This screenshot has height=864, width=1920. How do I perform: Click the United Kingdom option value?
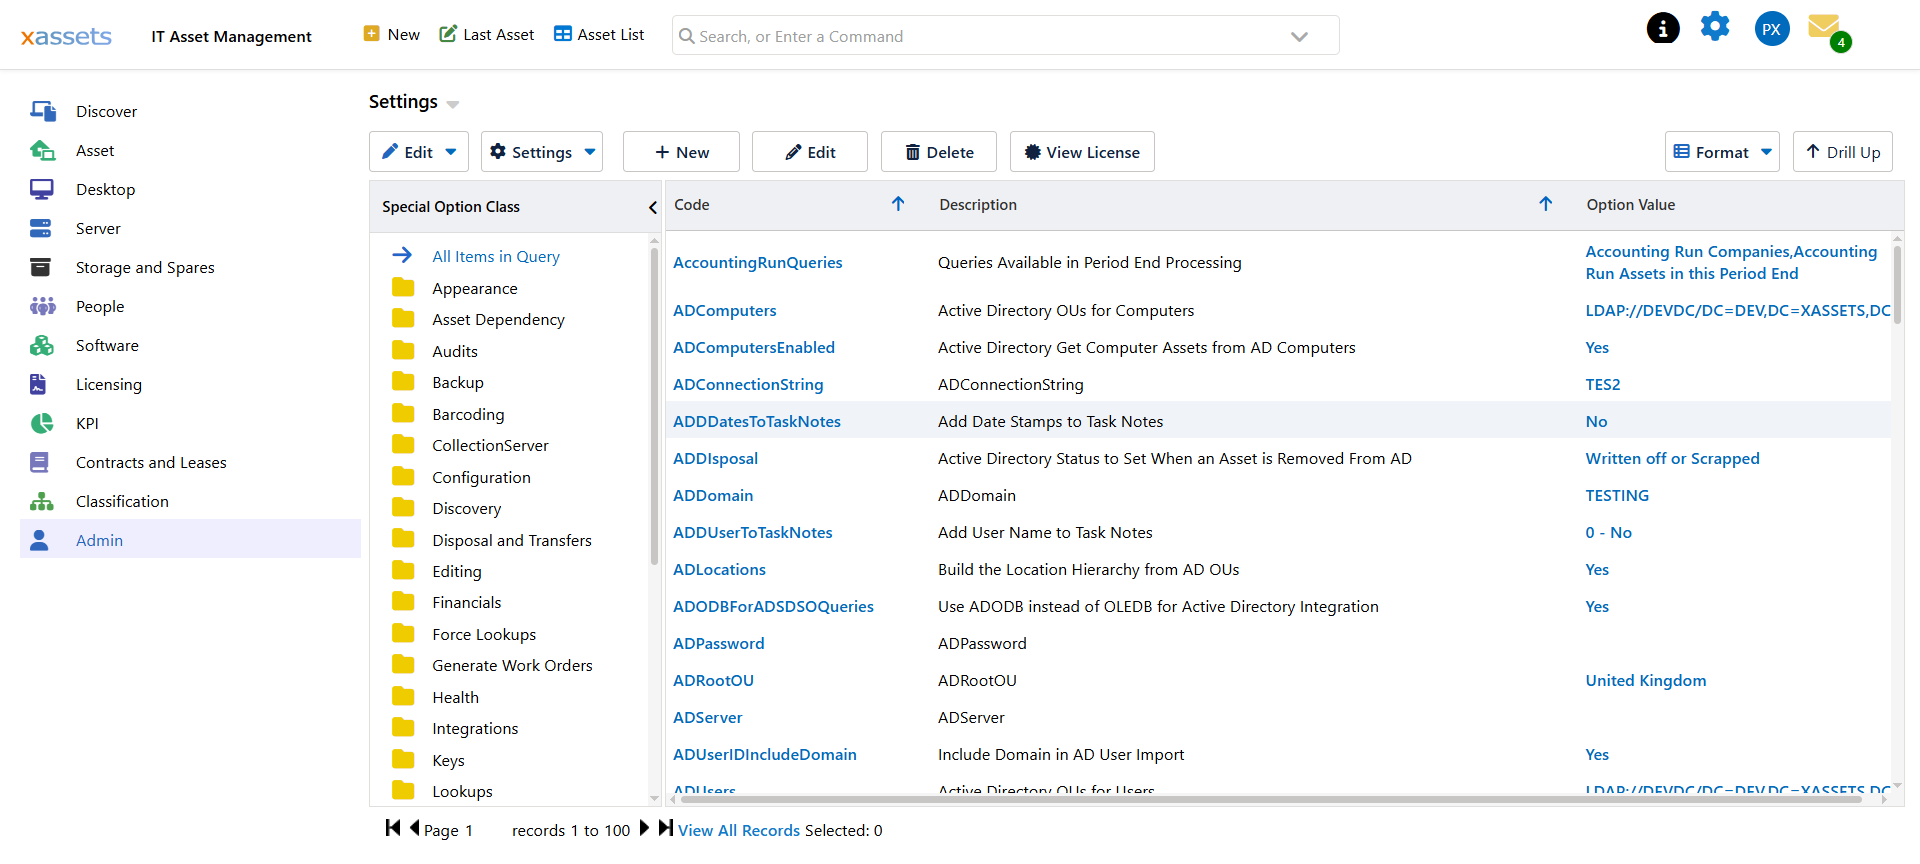(x=1645, y=680)
